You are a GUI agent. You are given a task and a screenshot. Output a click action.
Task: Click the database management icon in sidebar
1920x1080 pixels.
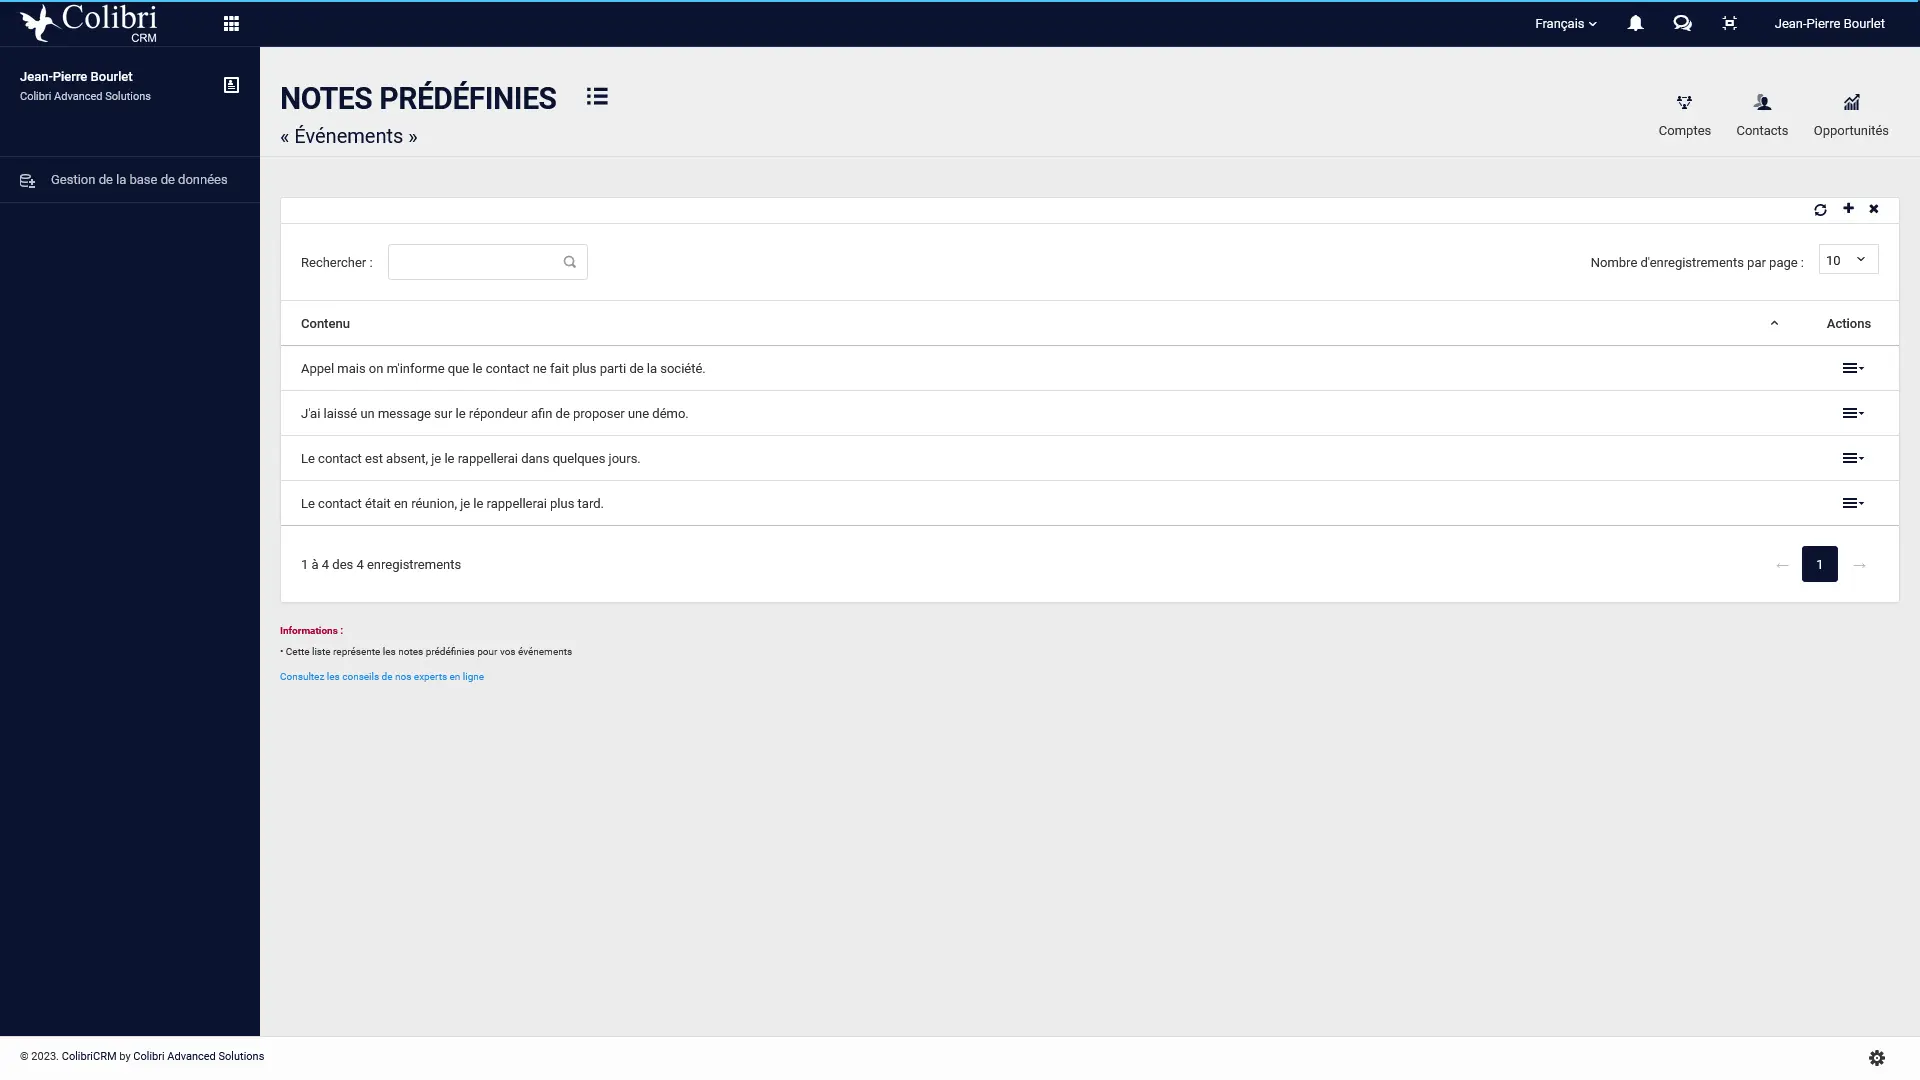coord(28,181)
